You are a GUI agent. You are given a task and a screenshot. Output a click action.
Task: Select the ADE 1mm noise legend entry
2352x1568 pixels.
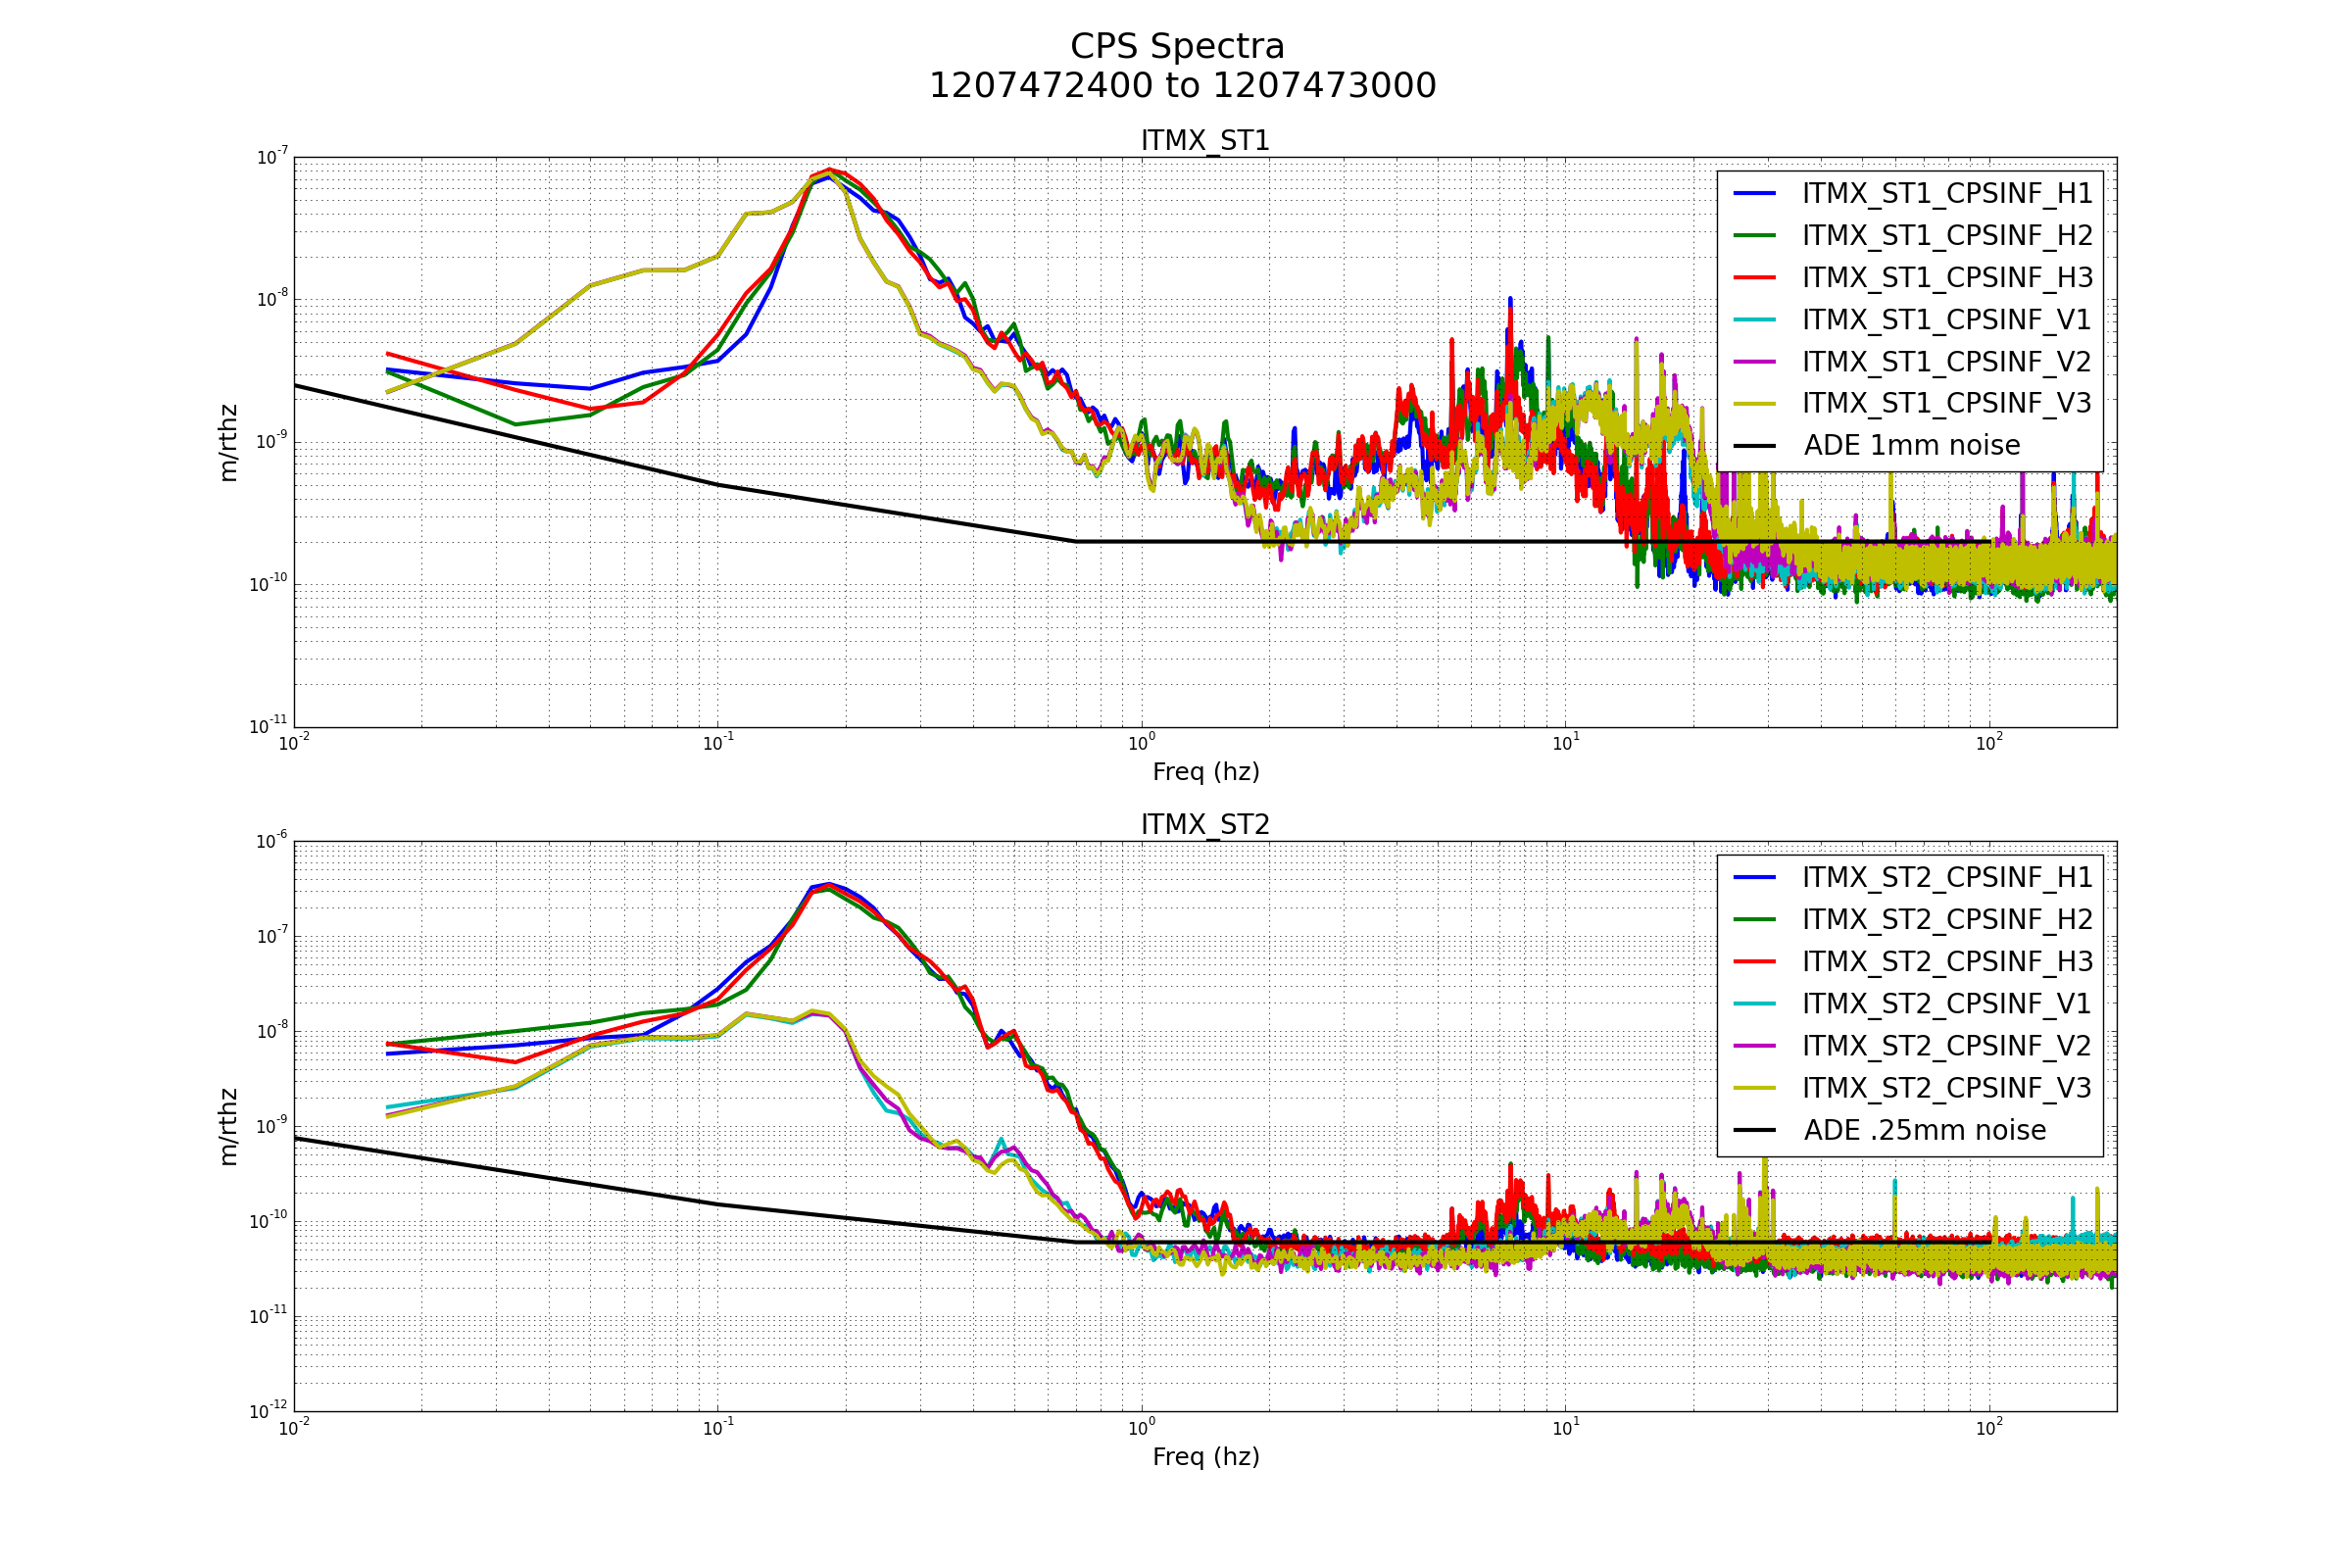[x=1911, y=446]
